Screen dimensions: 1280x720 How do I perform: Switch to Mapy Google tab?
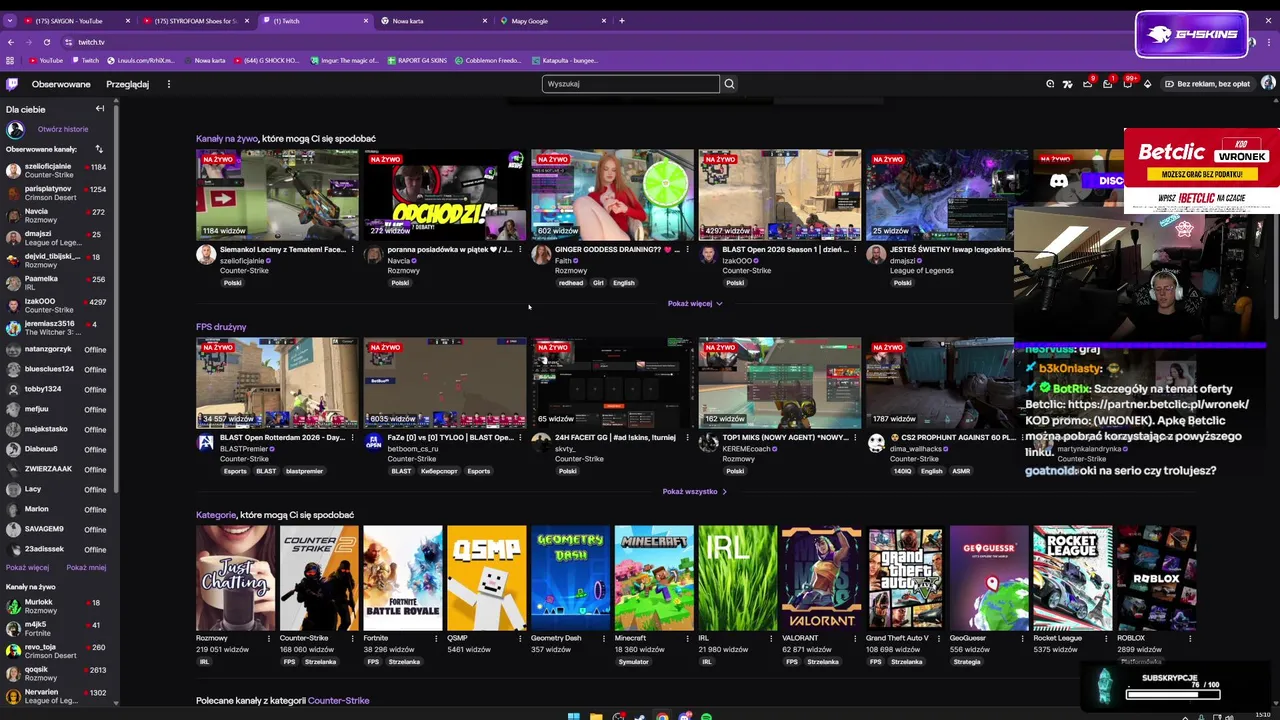552,21
